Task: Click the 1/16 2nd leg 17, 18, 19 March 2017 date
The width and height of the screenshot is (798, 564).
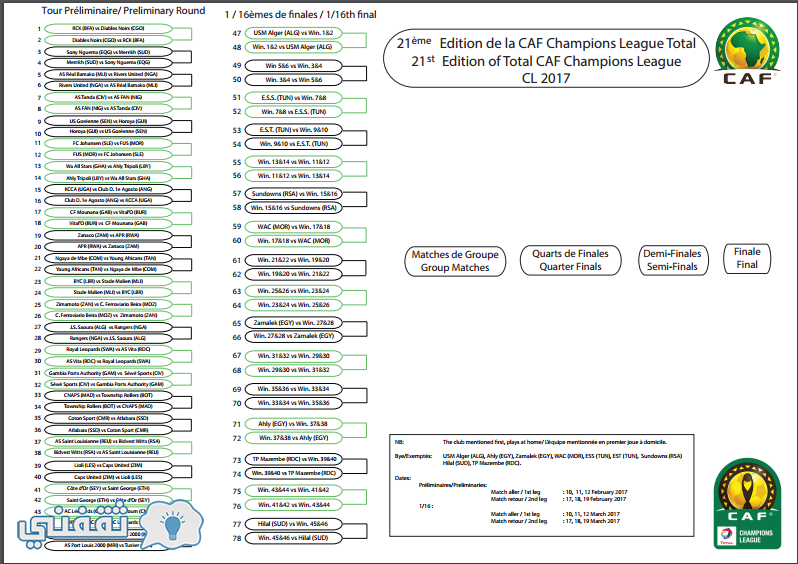Action: pos(590,521)
